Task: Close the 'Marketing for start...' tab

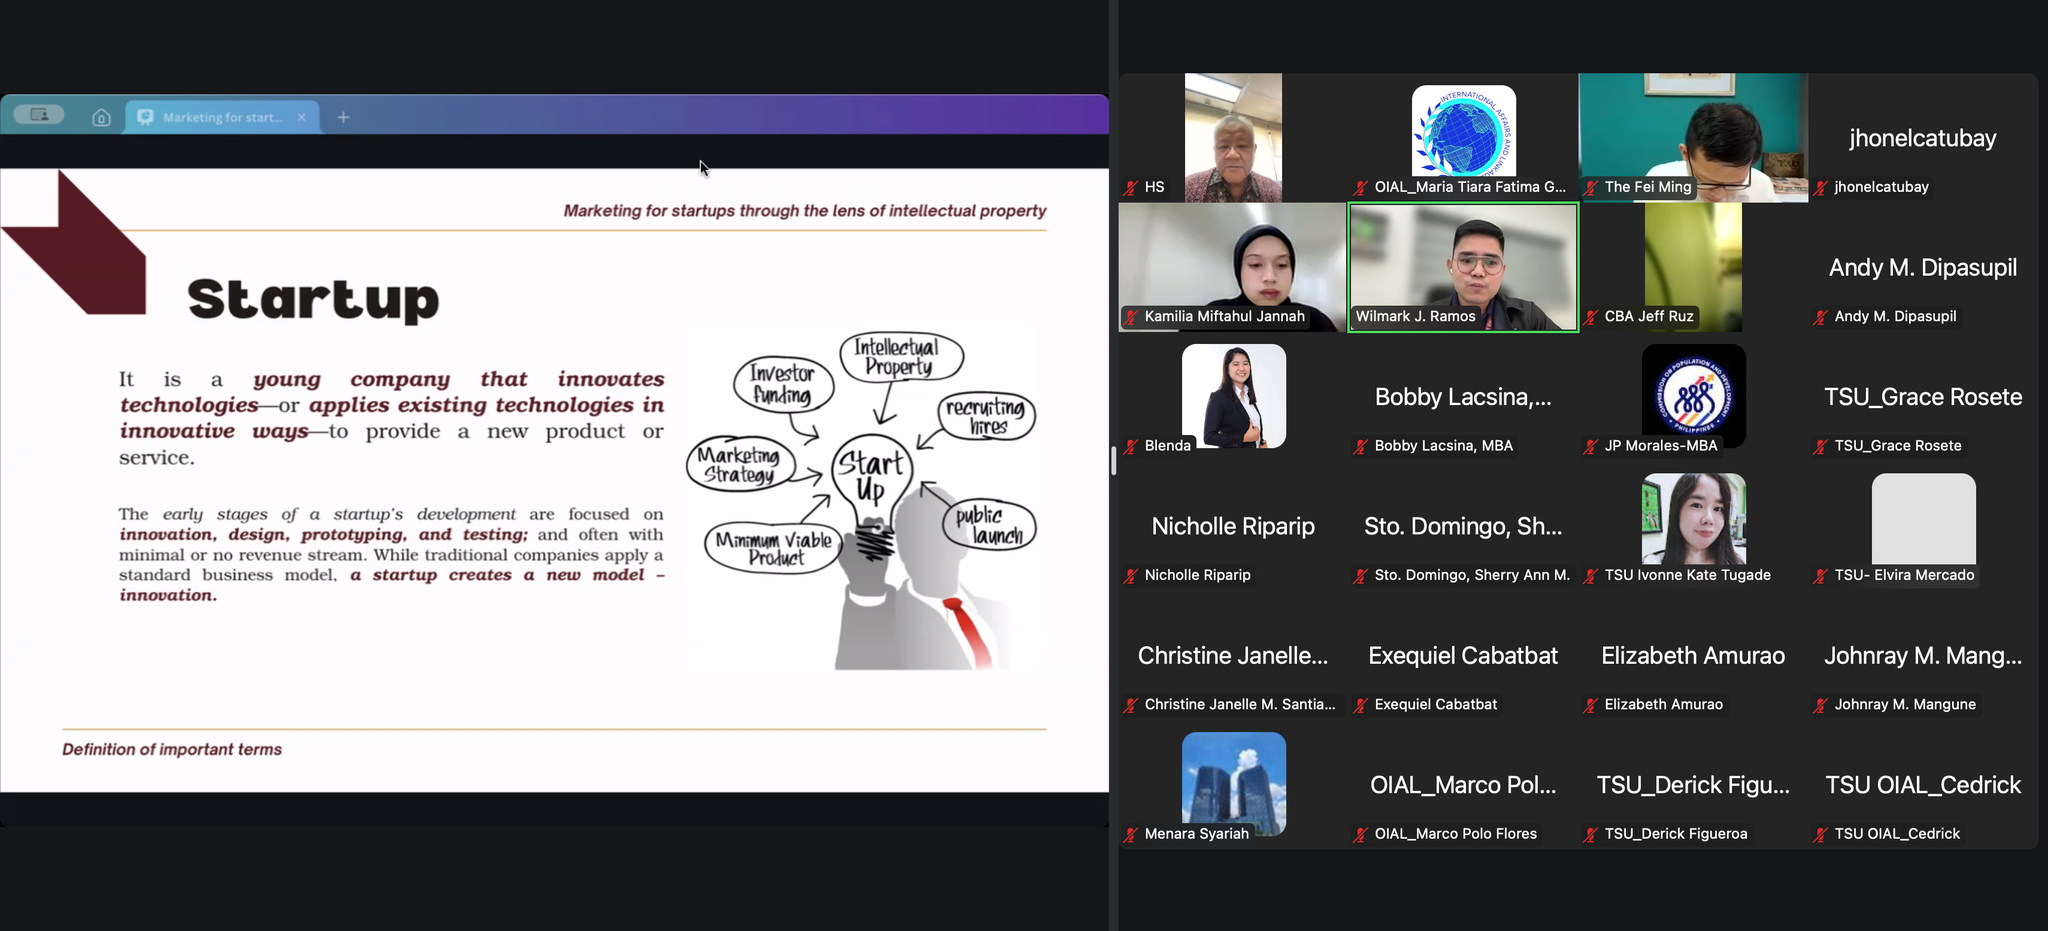Action: pyautogui.click(x=301, y=118)
